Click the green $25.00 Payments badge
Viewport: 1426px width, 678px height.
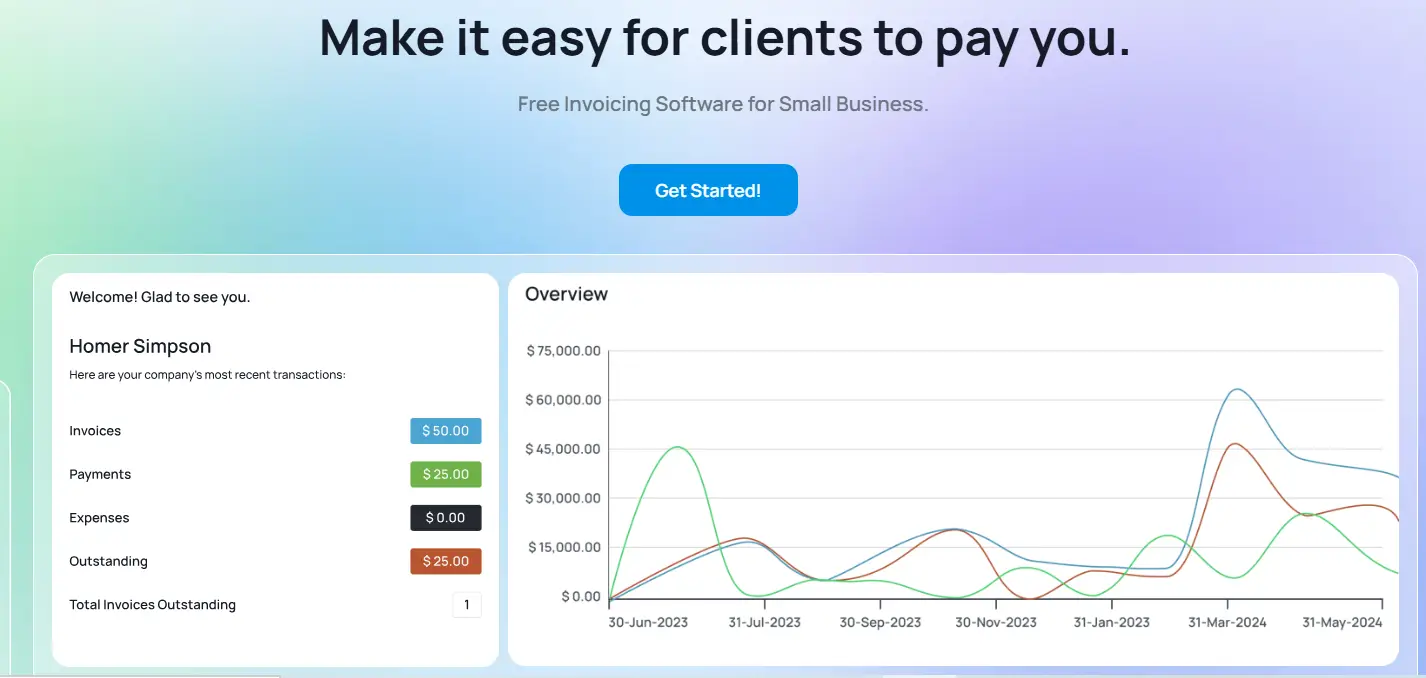(x=445, y=474)
